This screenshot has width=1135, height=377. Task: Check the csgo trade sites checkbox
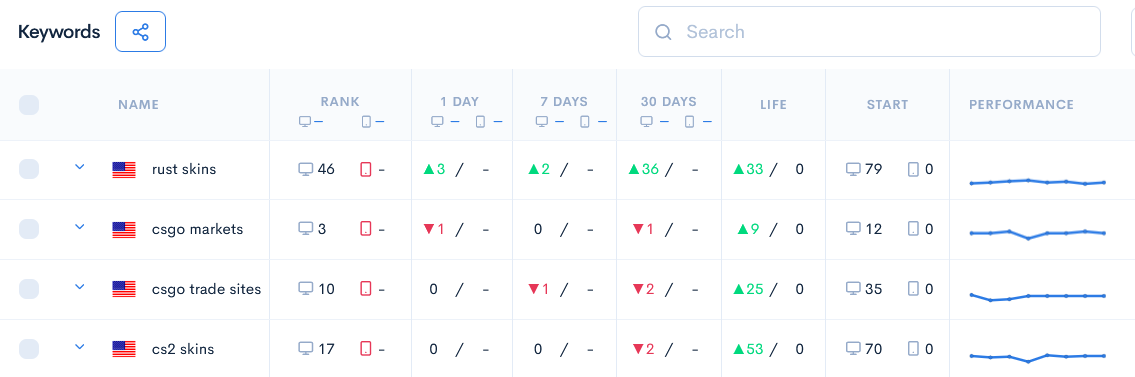click(x=29, y=289)
